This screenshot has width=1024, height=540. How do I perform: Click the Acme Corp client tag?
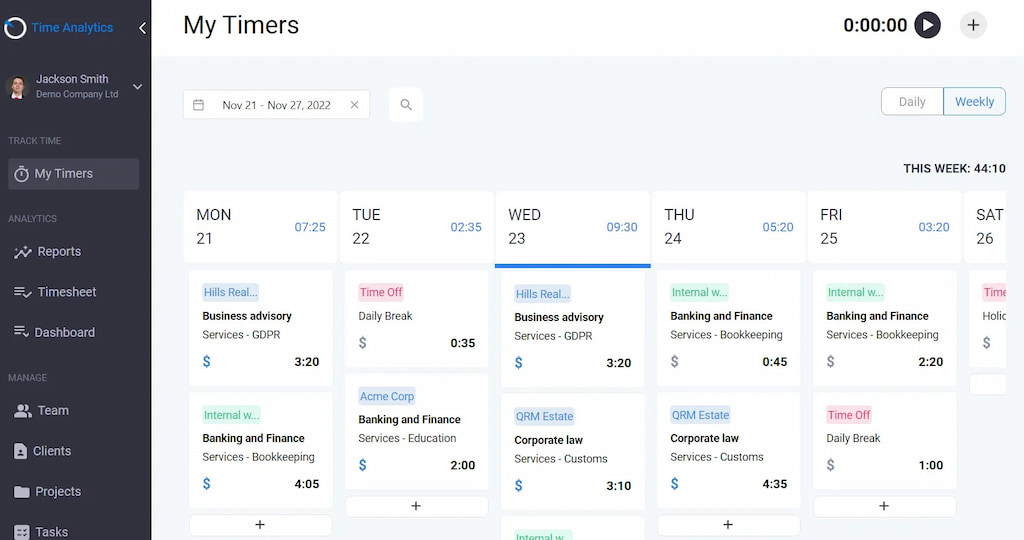click(387, 396)
